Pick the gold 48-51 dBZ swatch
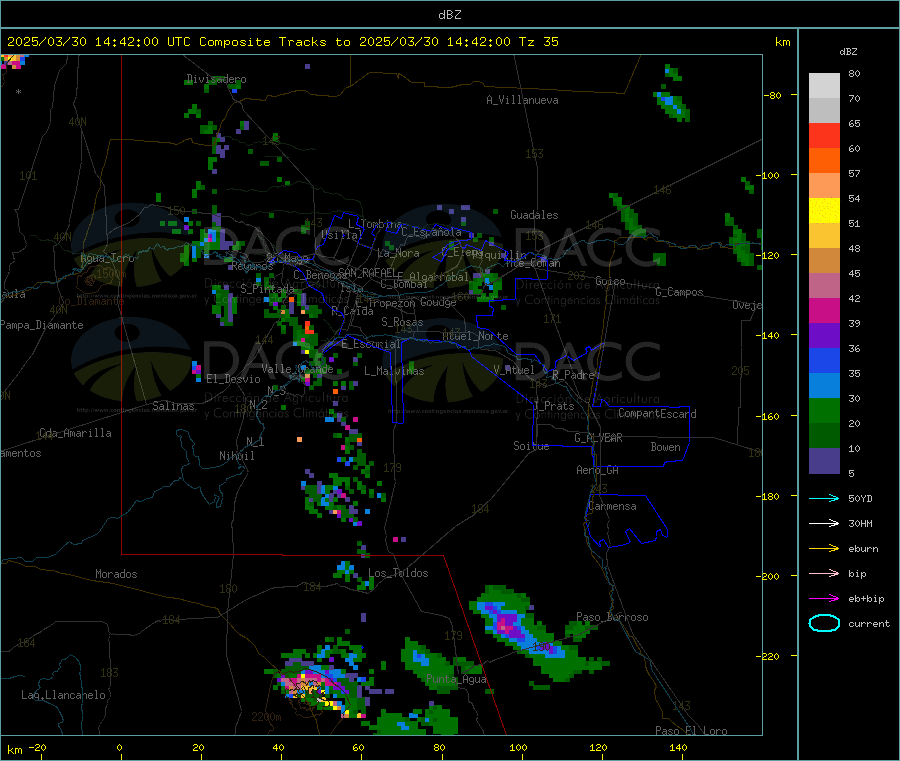 [x=824, y=236]
